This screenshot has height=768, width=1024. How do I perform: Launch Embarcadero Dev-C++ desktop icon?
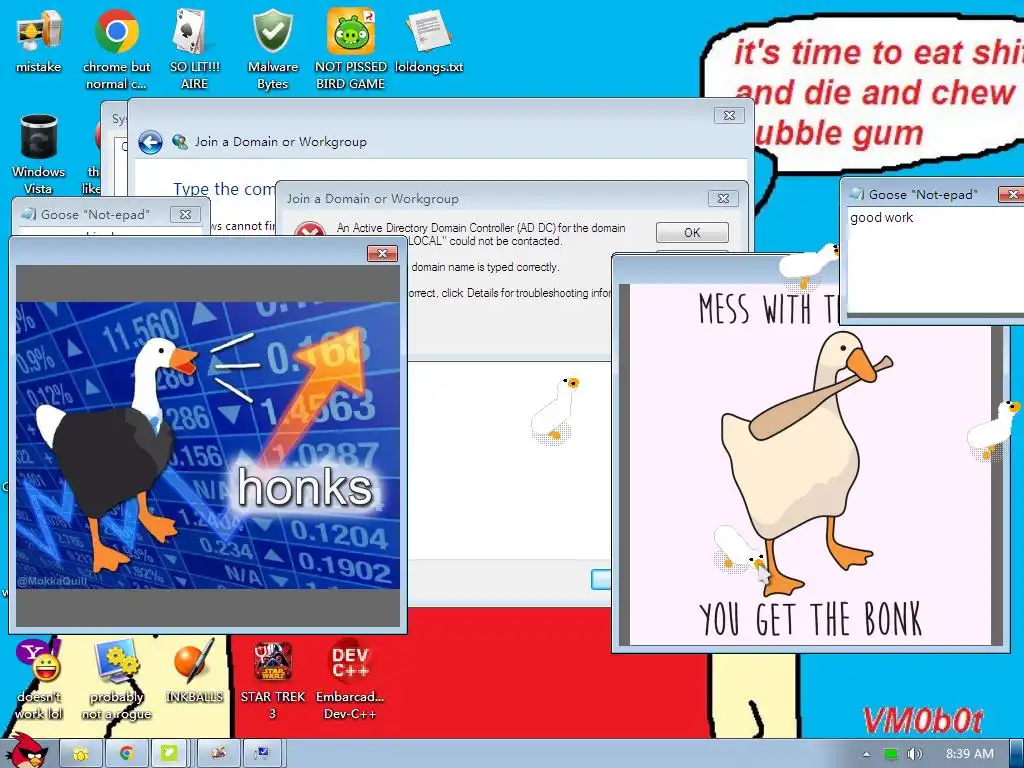(351, 680)
